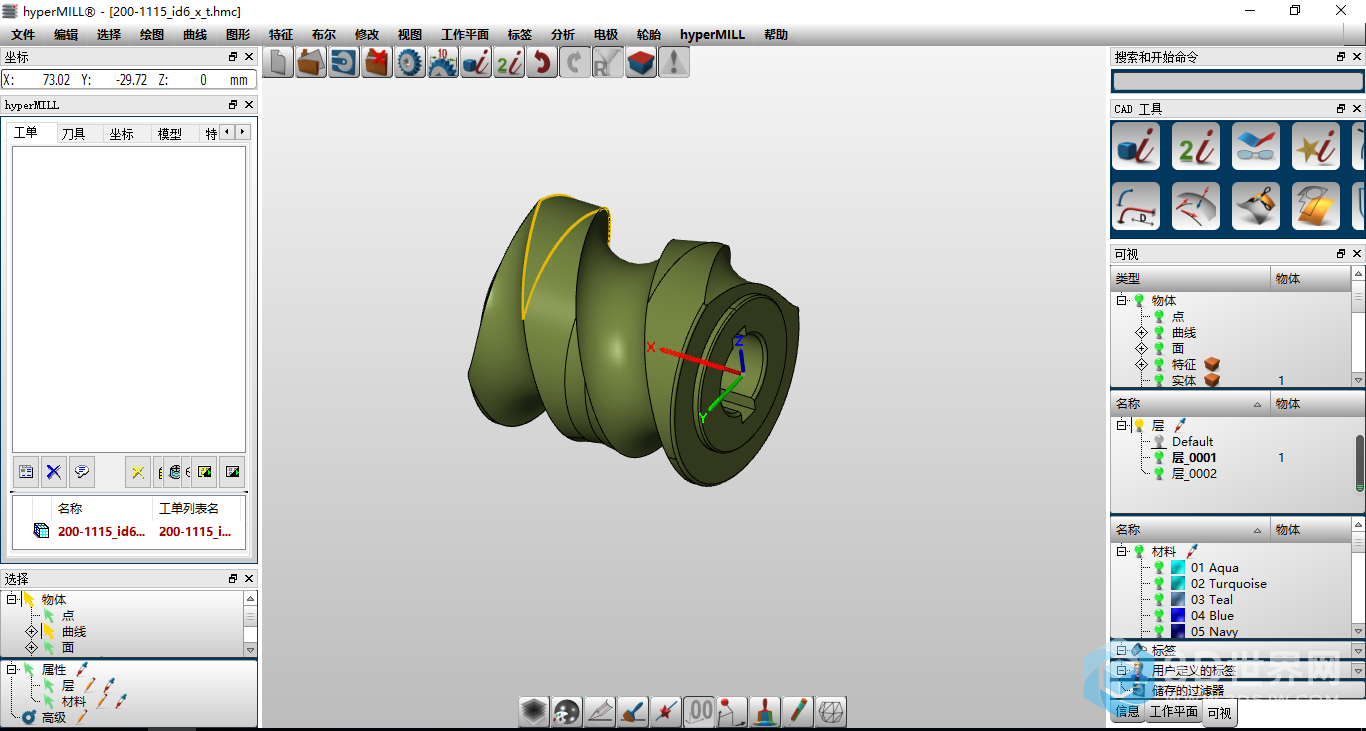The height and width of the screenshot is (731, 1366).
Task: Click the shaded cube view icon at bottom
Action: (x=534, y=711)
